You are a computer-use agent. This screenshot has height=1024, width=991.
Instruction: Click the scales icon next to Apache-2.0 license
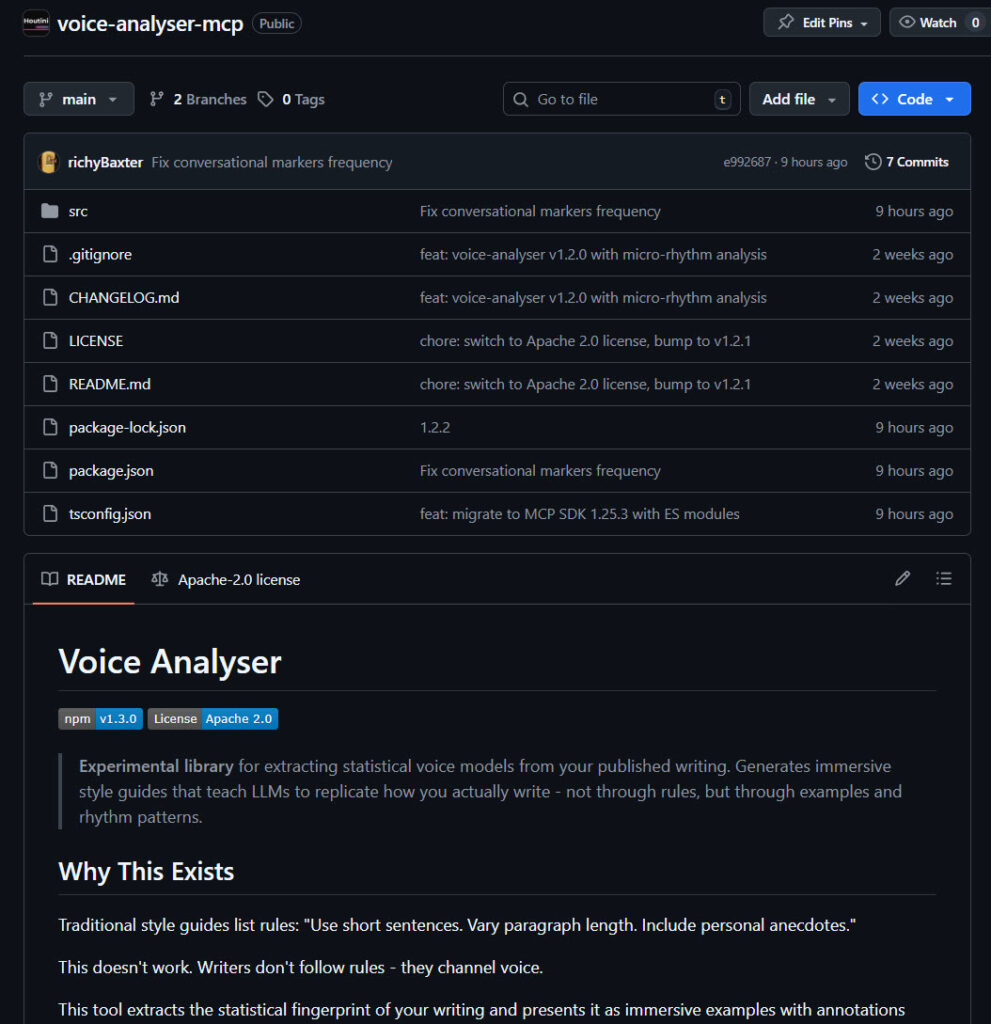[161, 579]
